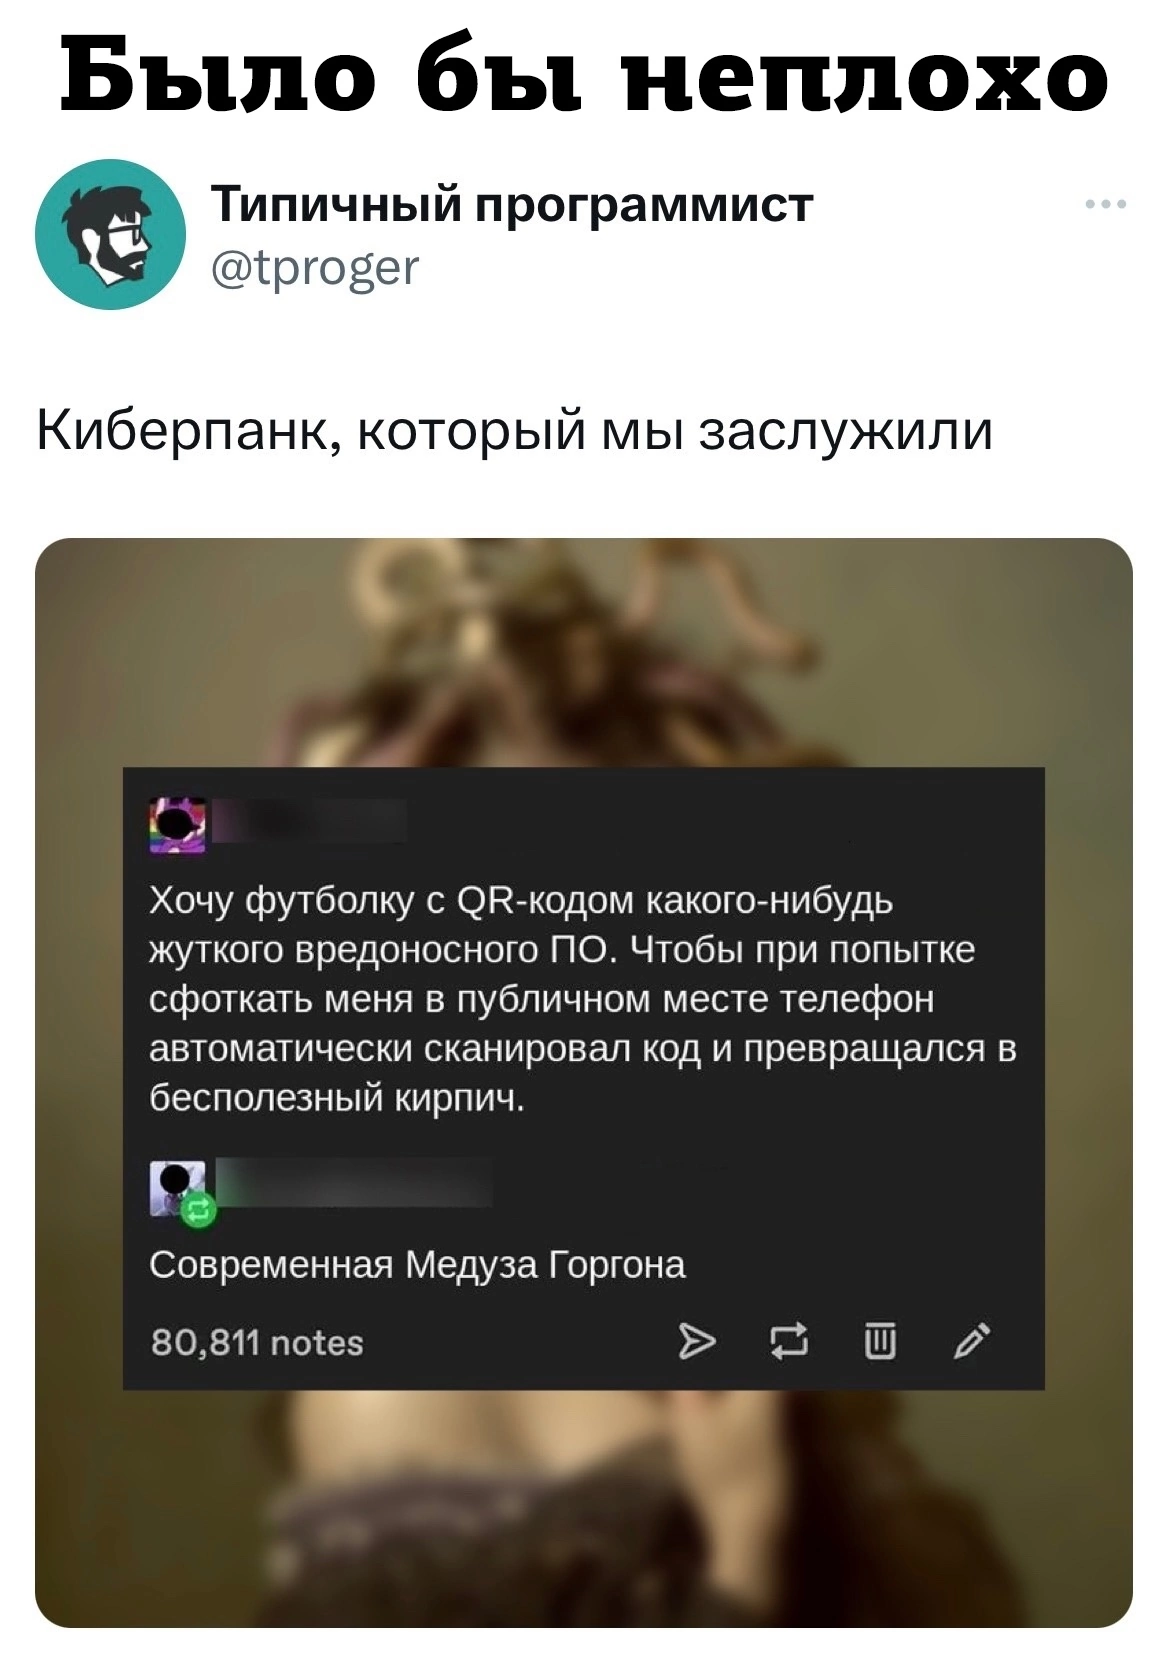The image size is (1169, 1678).
Task: Click the send/share arrow icon
Action: (698, 1342)
